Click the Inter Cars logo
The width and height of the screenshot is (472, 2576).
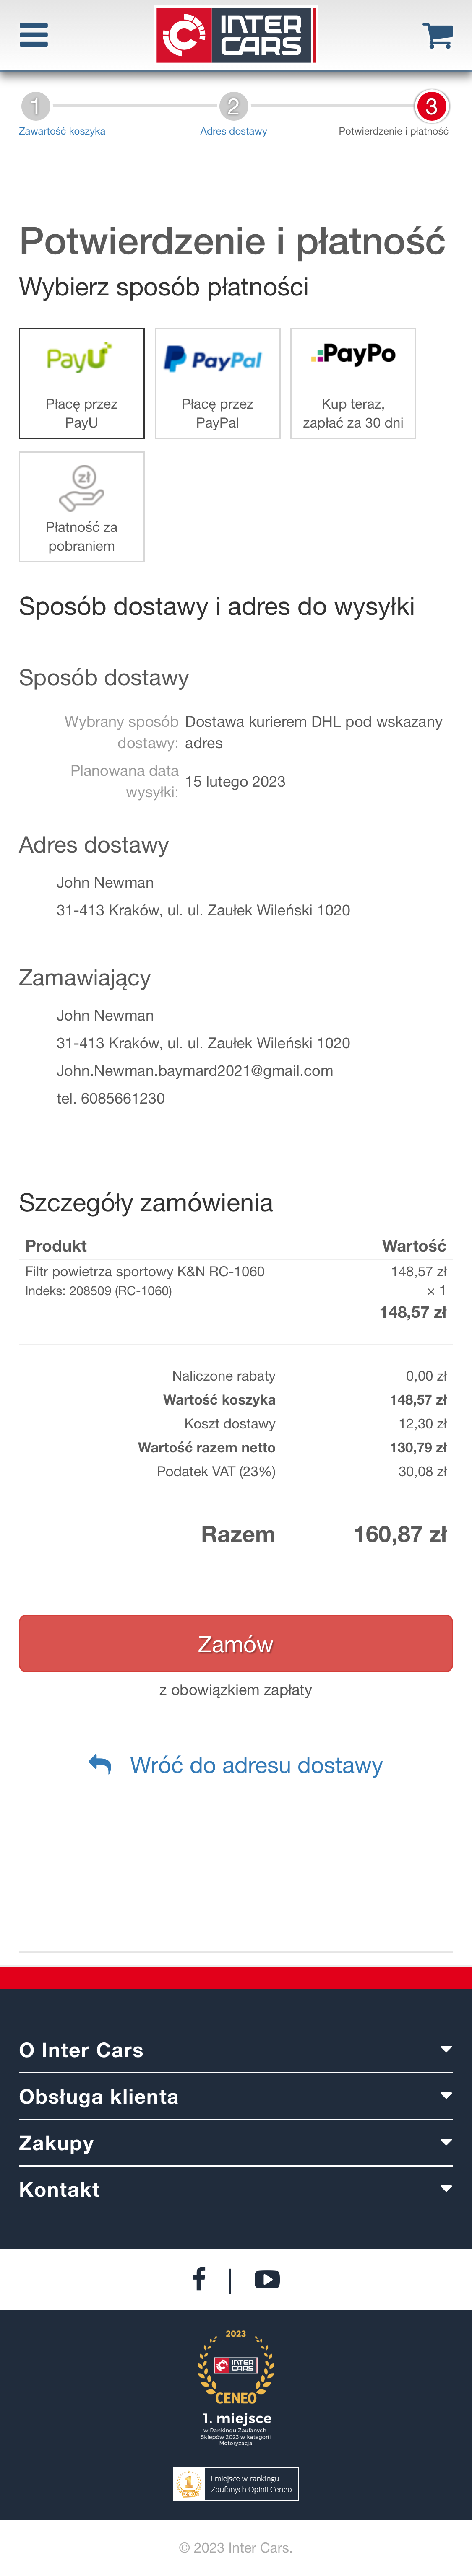pos(236,34)
